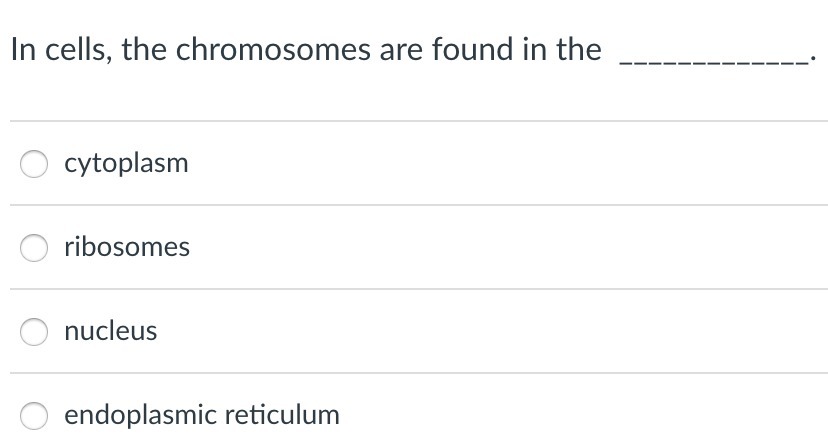The image size is (828, 448).
Task: Click the dashed fill-in blank line
Action: pyautogui.click(x=714, y=64)
